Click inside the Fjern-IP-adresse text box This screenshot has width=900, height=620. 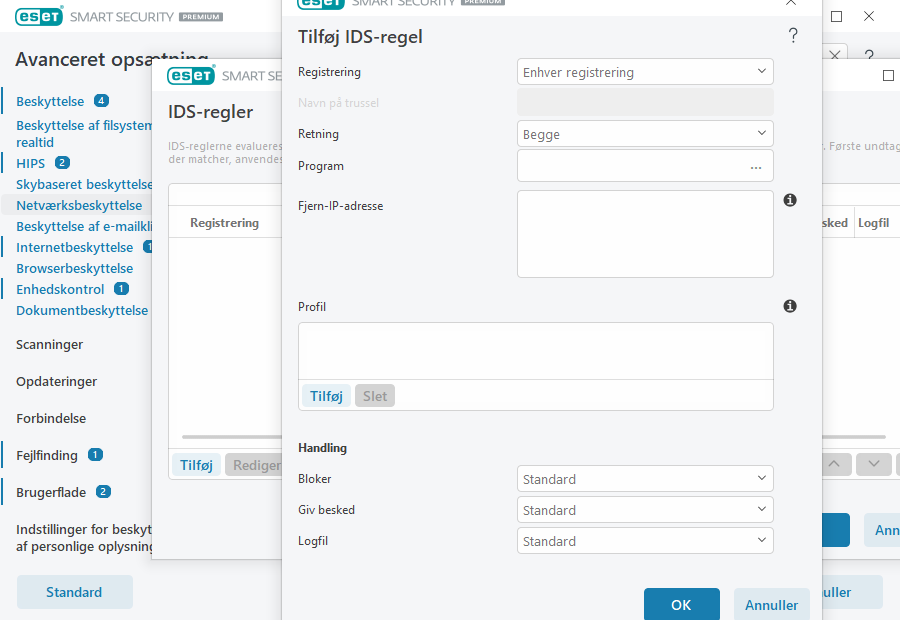point(645,233)
